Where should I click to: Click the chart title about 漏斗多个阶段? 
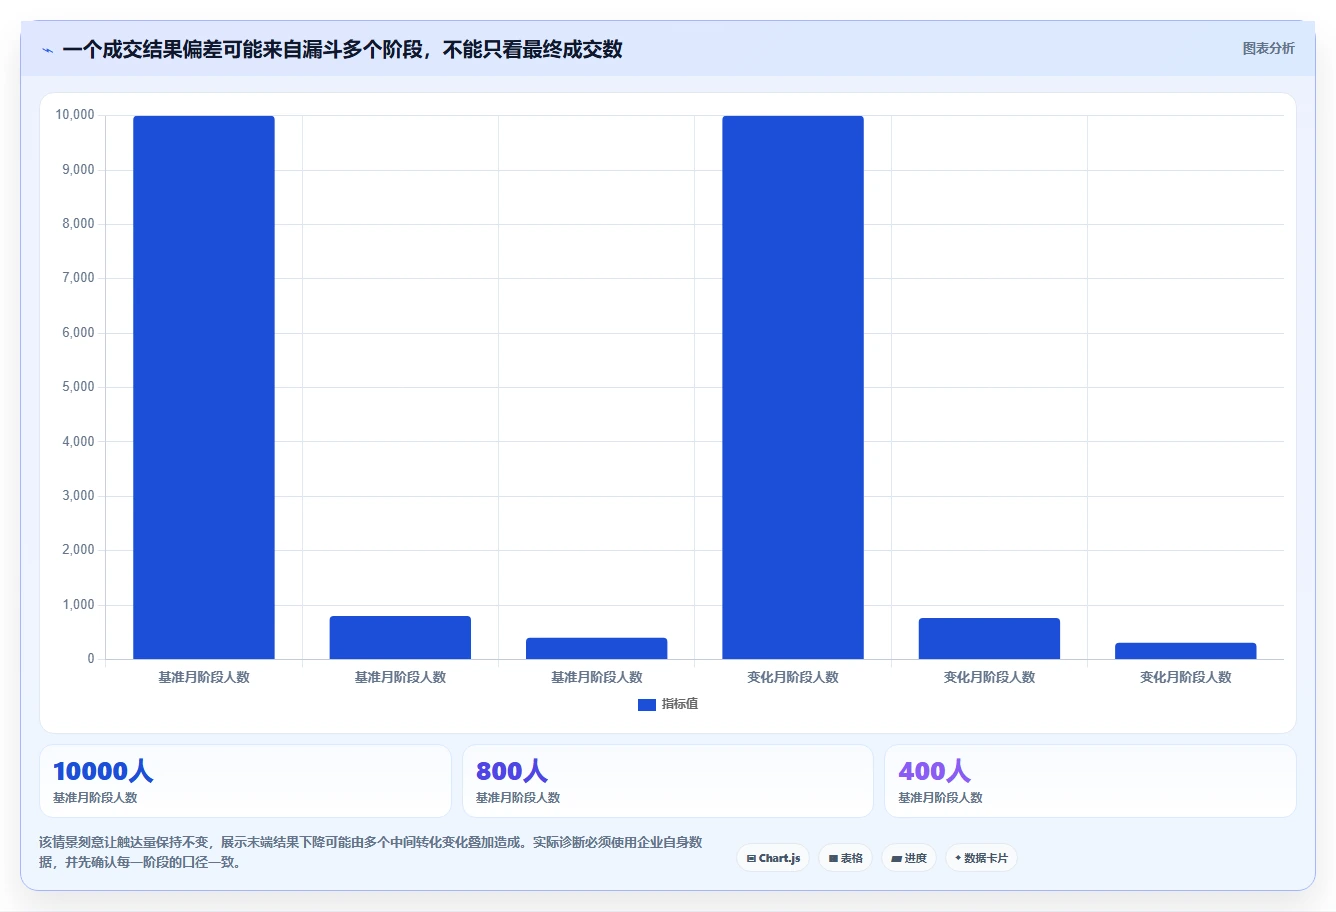(343, 49)
